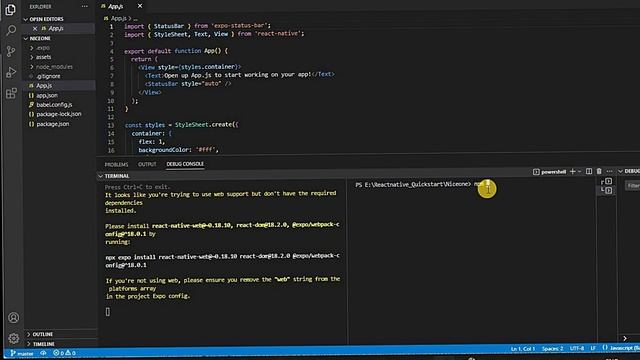The image size is (640, 360).
Task: Collapse the OPEN EDITORS section
Action: pyautogui.click(x=44, y=19)
